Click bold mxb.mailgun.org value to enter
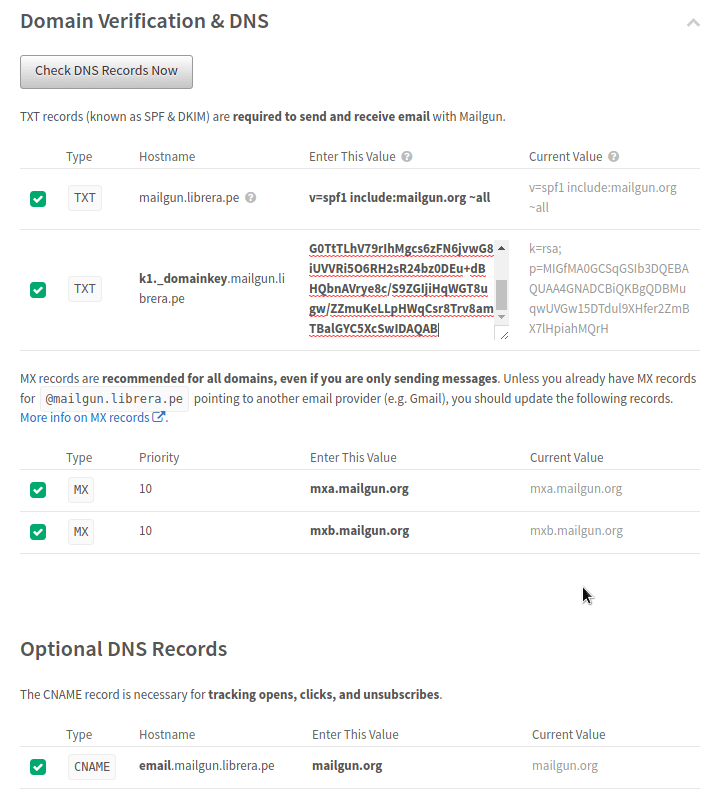This screenshot has width=719, height=802. tap(360, 531)
